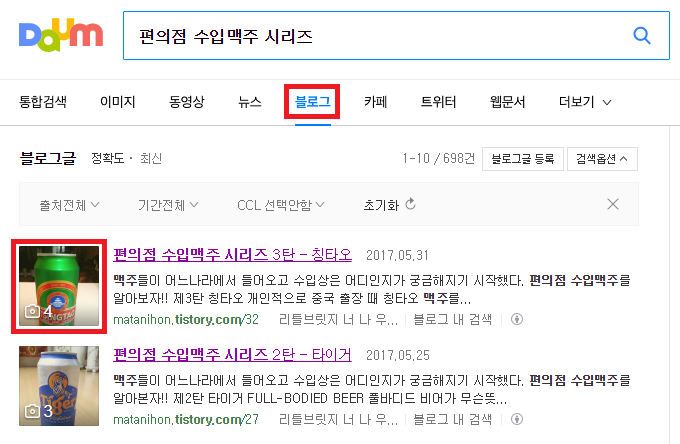This screenshot has width=680, height=444.
Task: Switch to the 뉴스 tab
Action: pos(250,102)
